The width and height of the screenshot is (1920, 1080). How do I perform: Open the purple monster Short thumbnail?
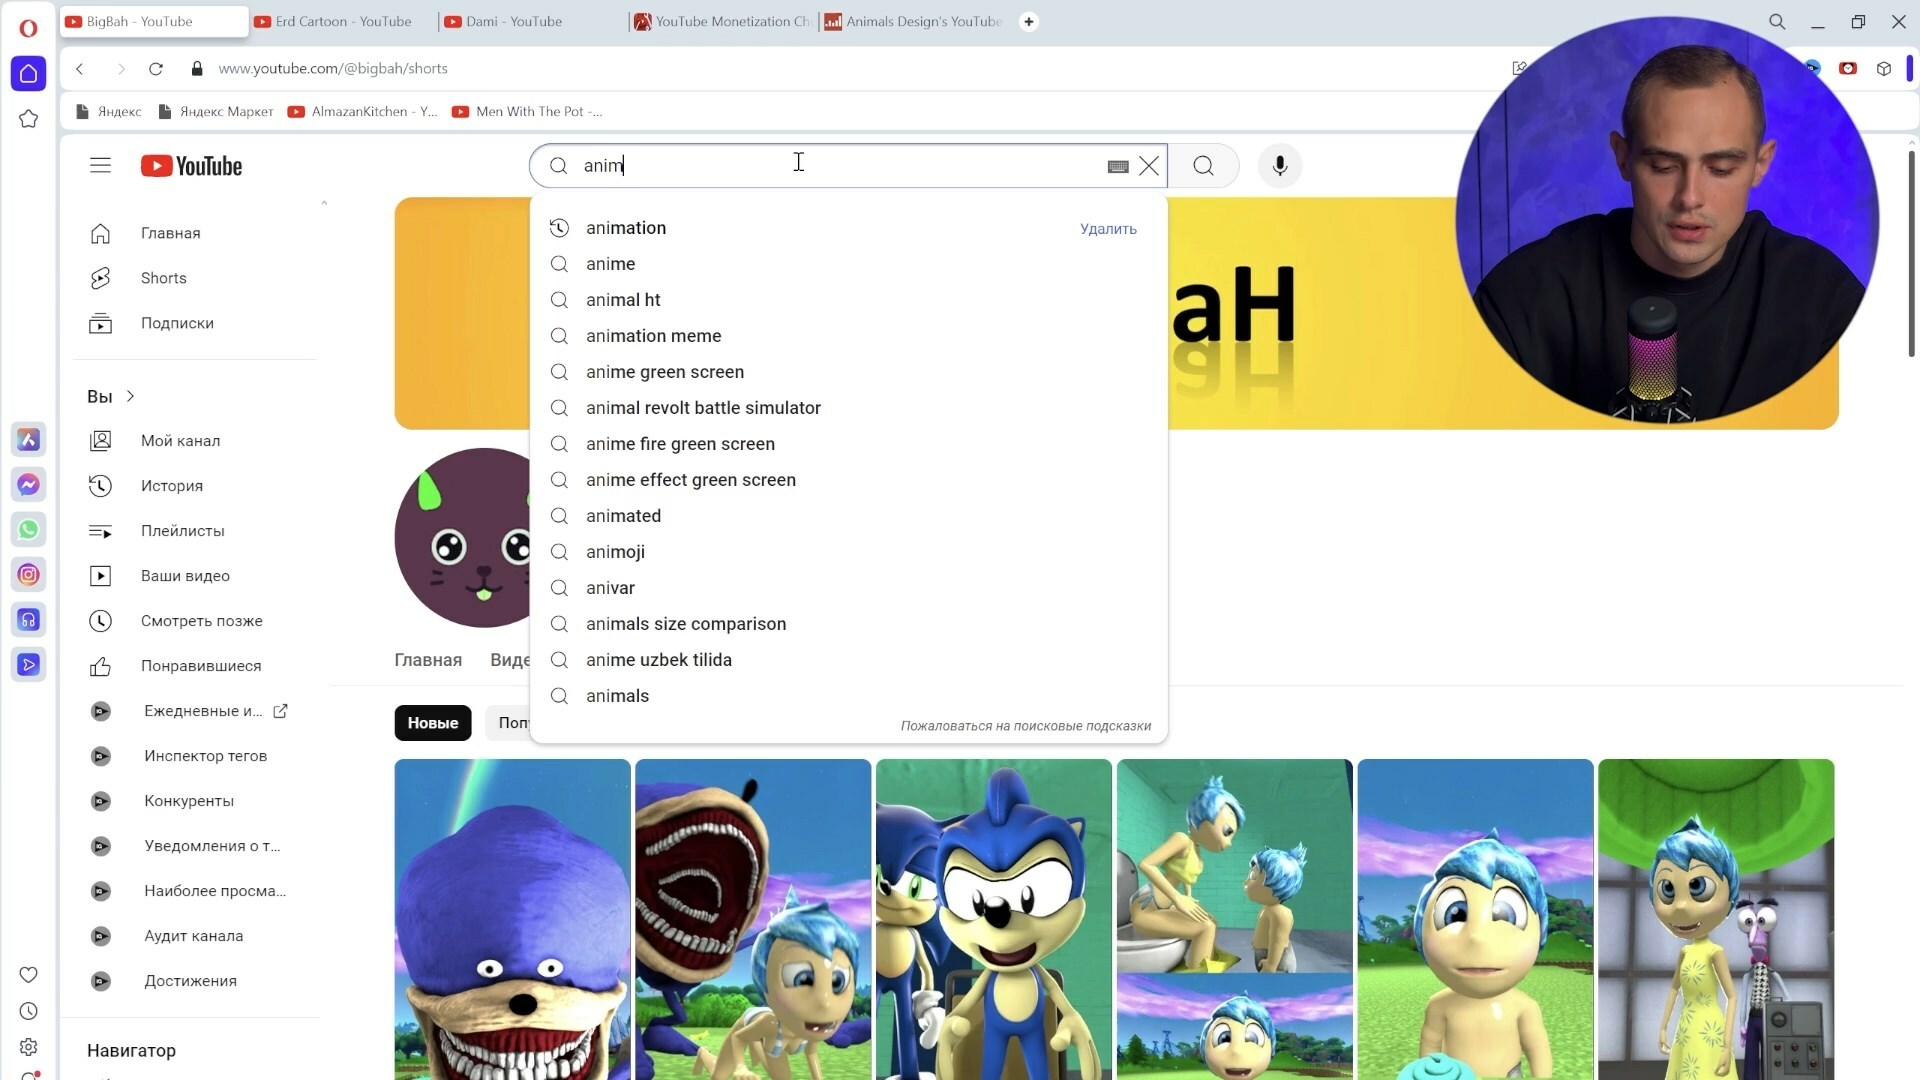[x=512, y=919]
